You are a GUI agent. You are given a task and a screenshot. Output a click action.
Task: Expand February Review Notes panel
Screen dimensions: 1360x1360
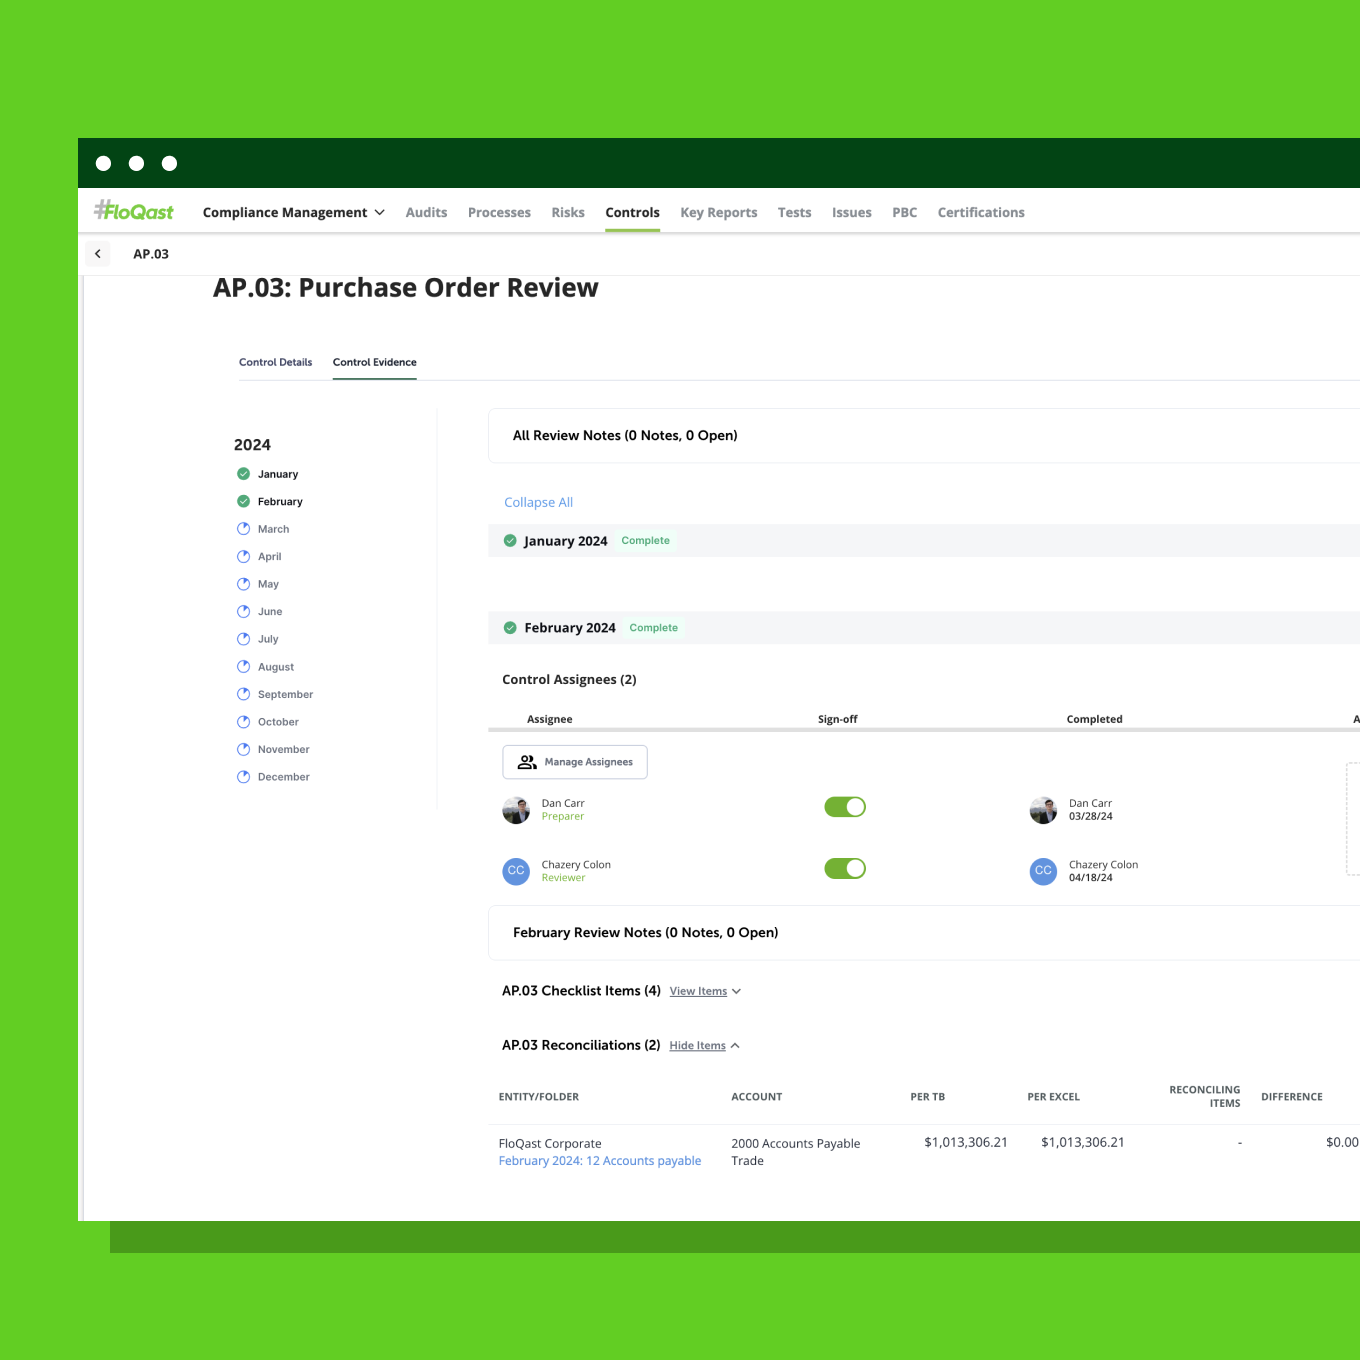click(x=924, y=933)
